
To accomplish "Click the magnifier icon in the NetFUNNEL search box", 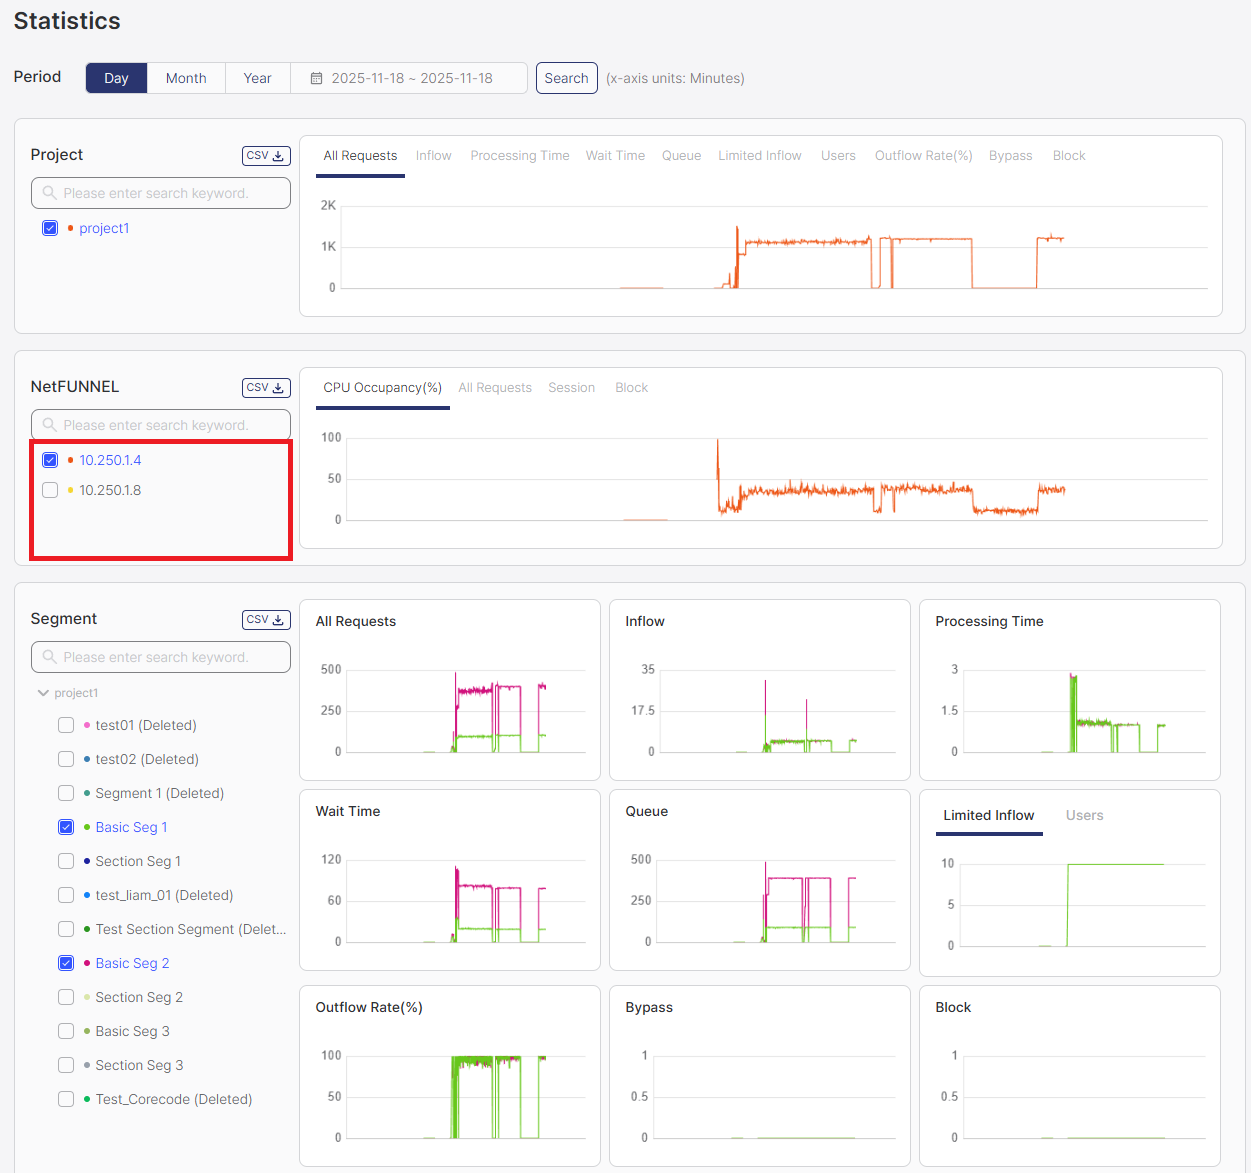I will tap(49, 424).
